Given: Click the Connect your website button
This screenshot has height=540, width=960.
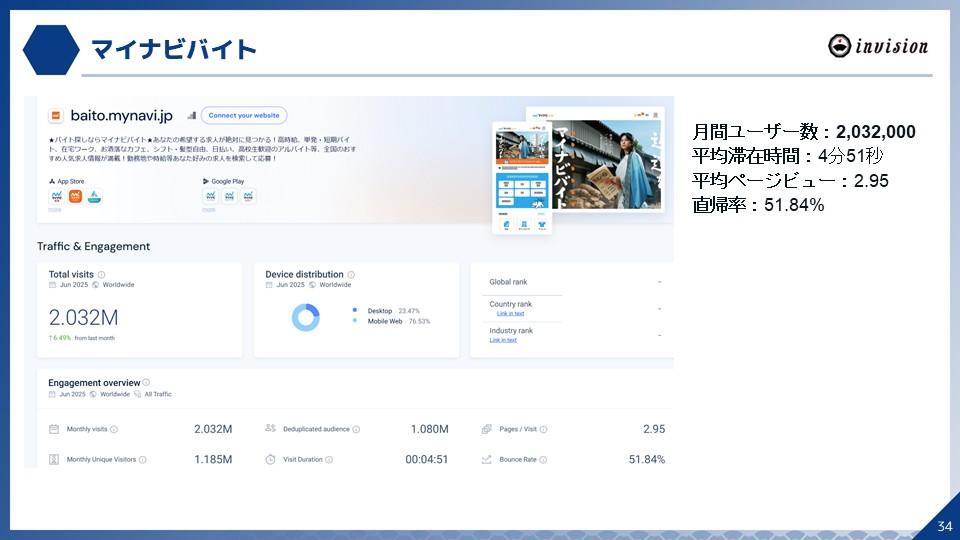Looking at the screenshot, I should 244,115.
